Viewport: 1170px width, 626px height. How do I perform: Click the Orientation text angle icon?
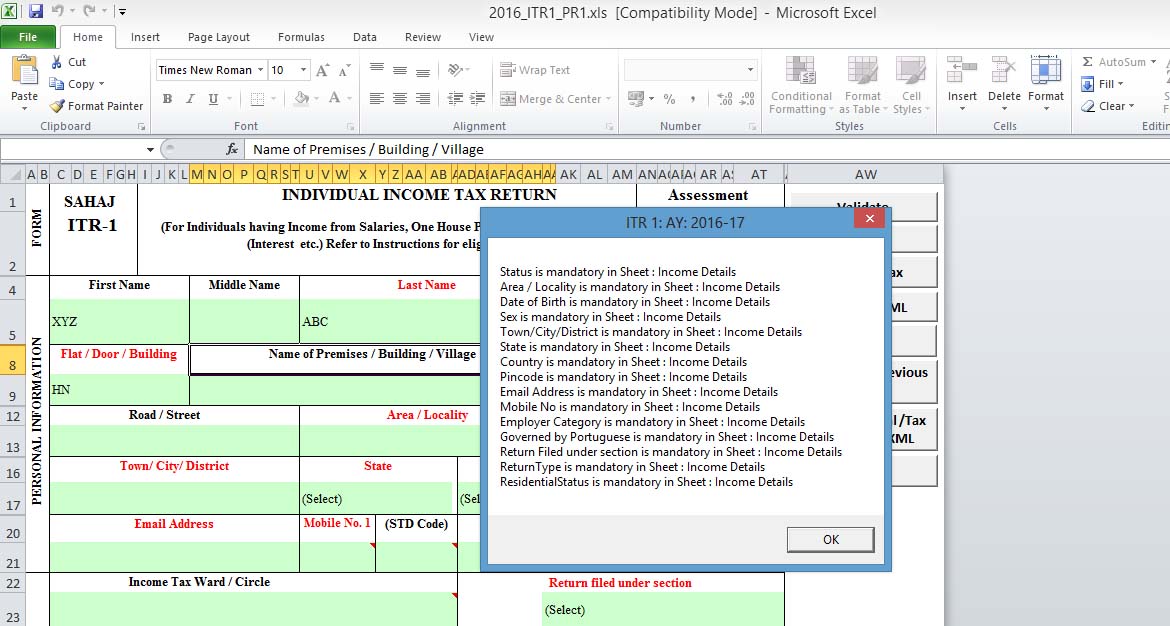pyautogui.click(x=454, y=70)
